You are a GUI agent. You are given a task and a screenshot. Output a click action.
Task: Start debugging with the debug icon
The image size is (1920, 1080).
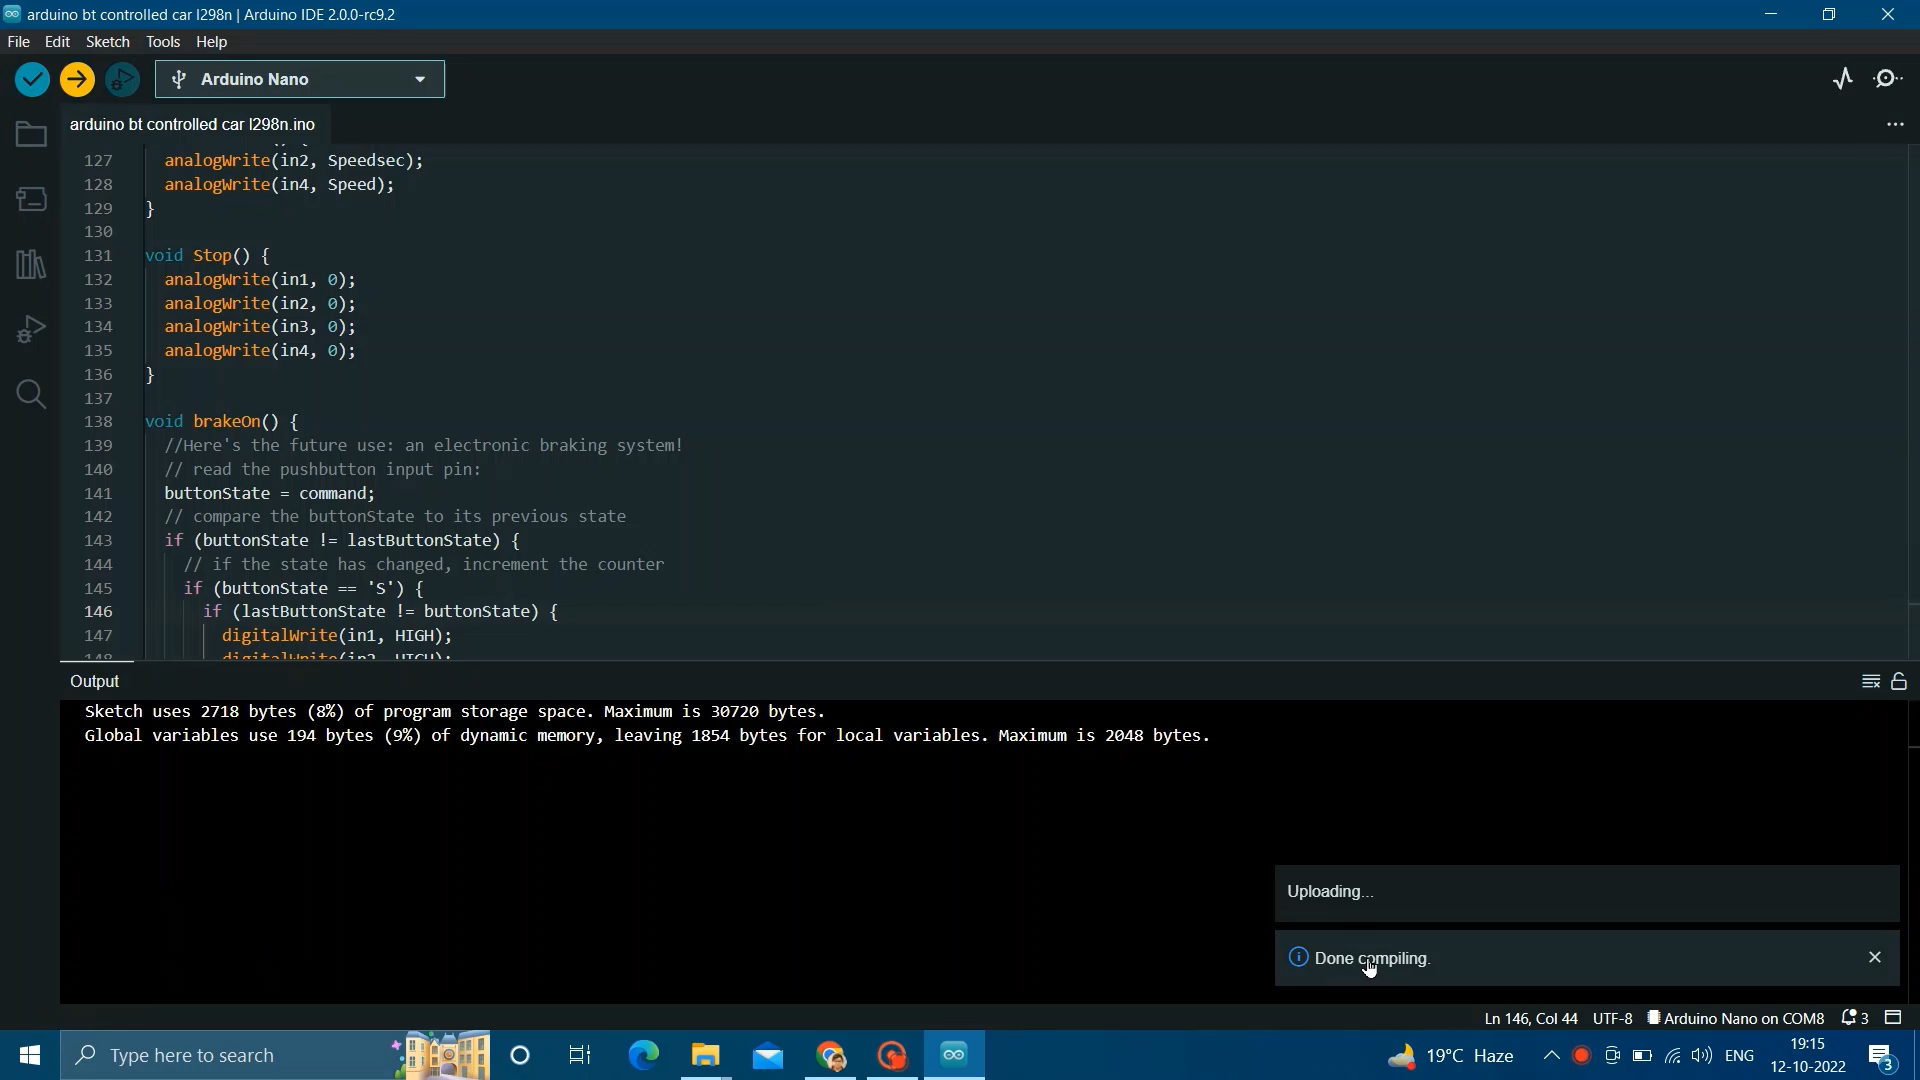[x=121, y=79]
